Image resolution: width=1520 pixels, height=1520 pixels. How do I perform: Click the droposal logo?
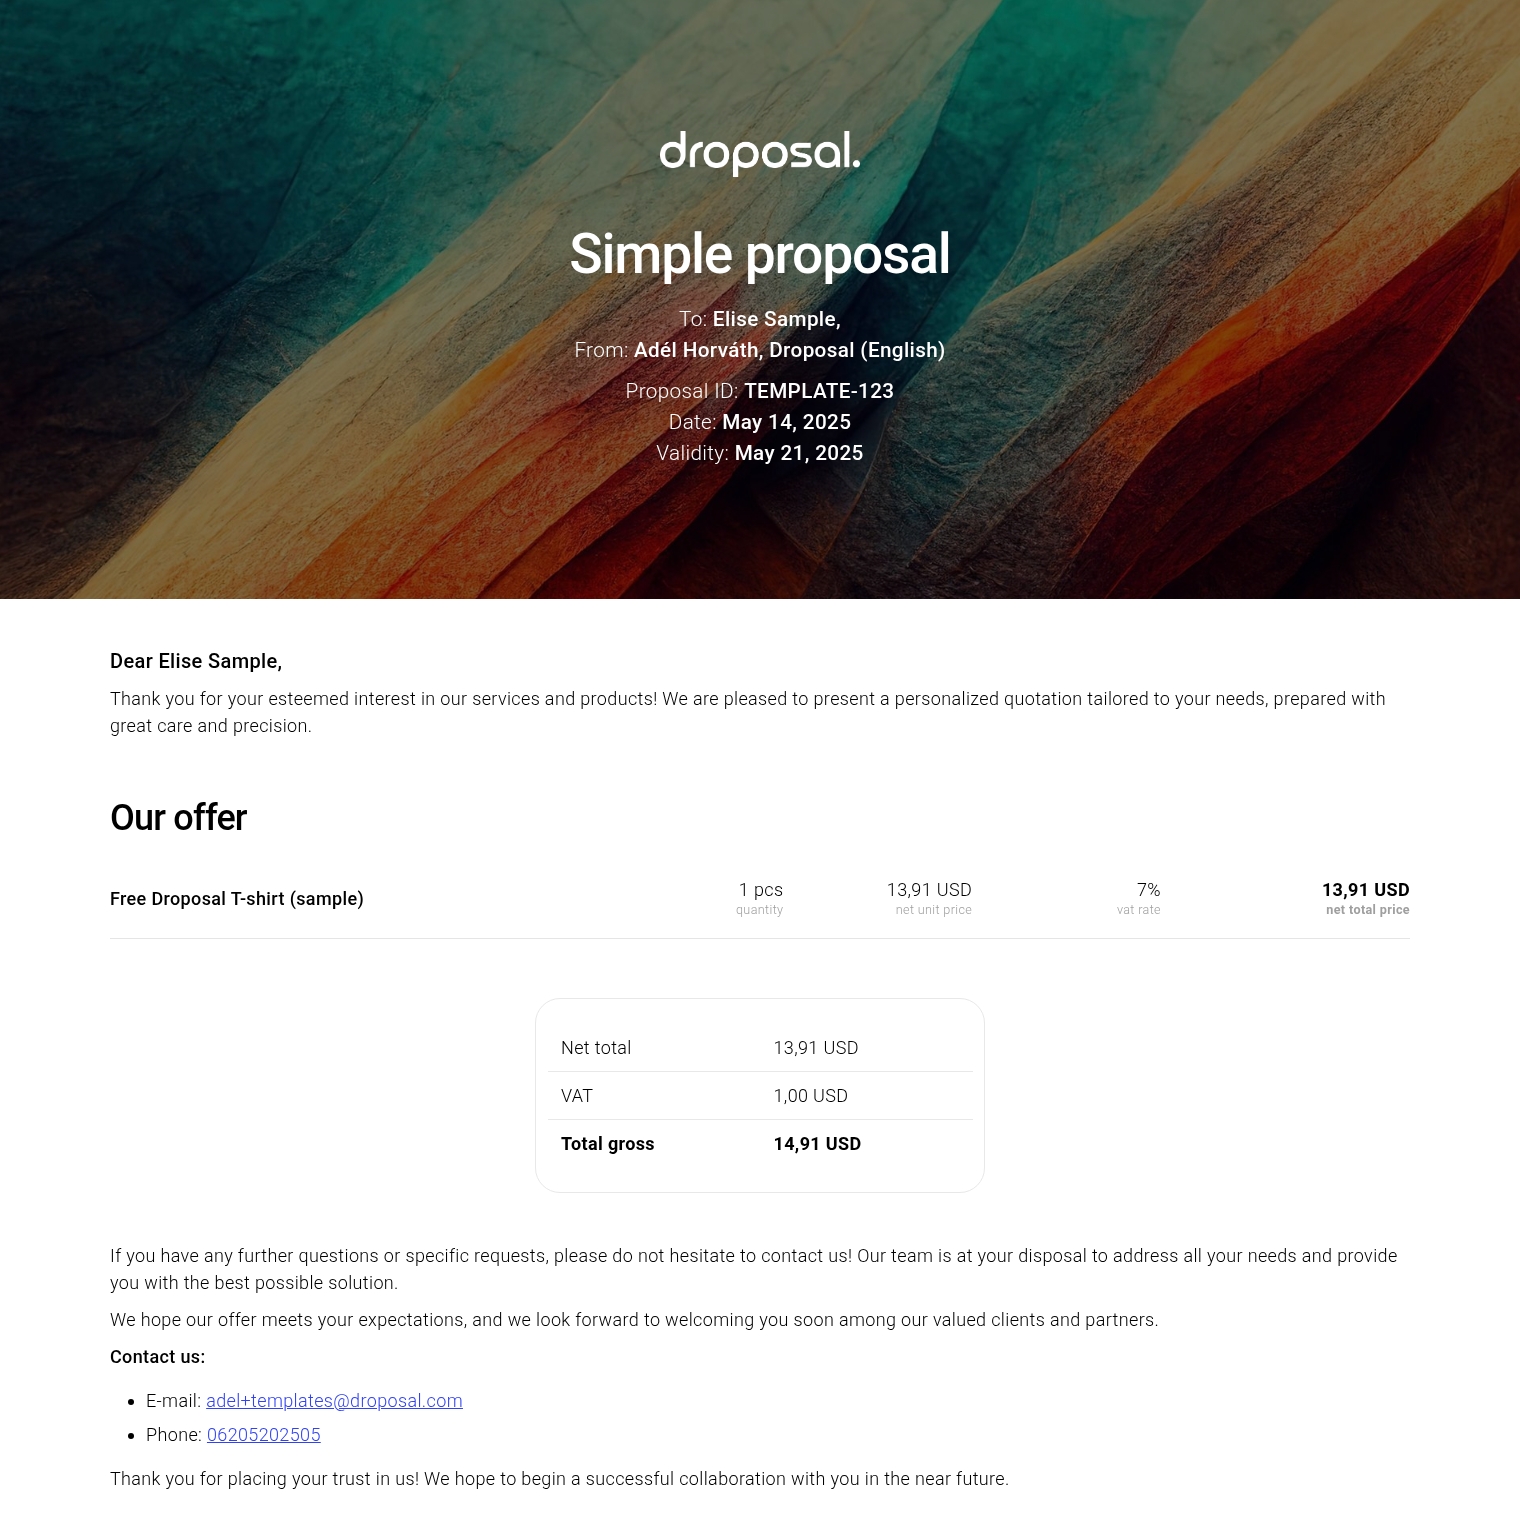759,152
